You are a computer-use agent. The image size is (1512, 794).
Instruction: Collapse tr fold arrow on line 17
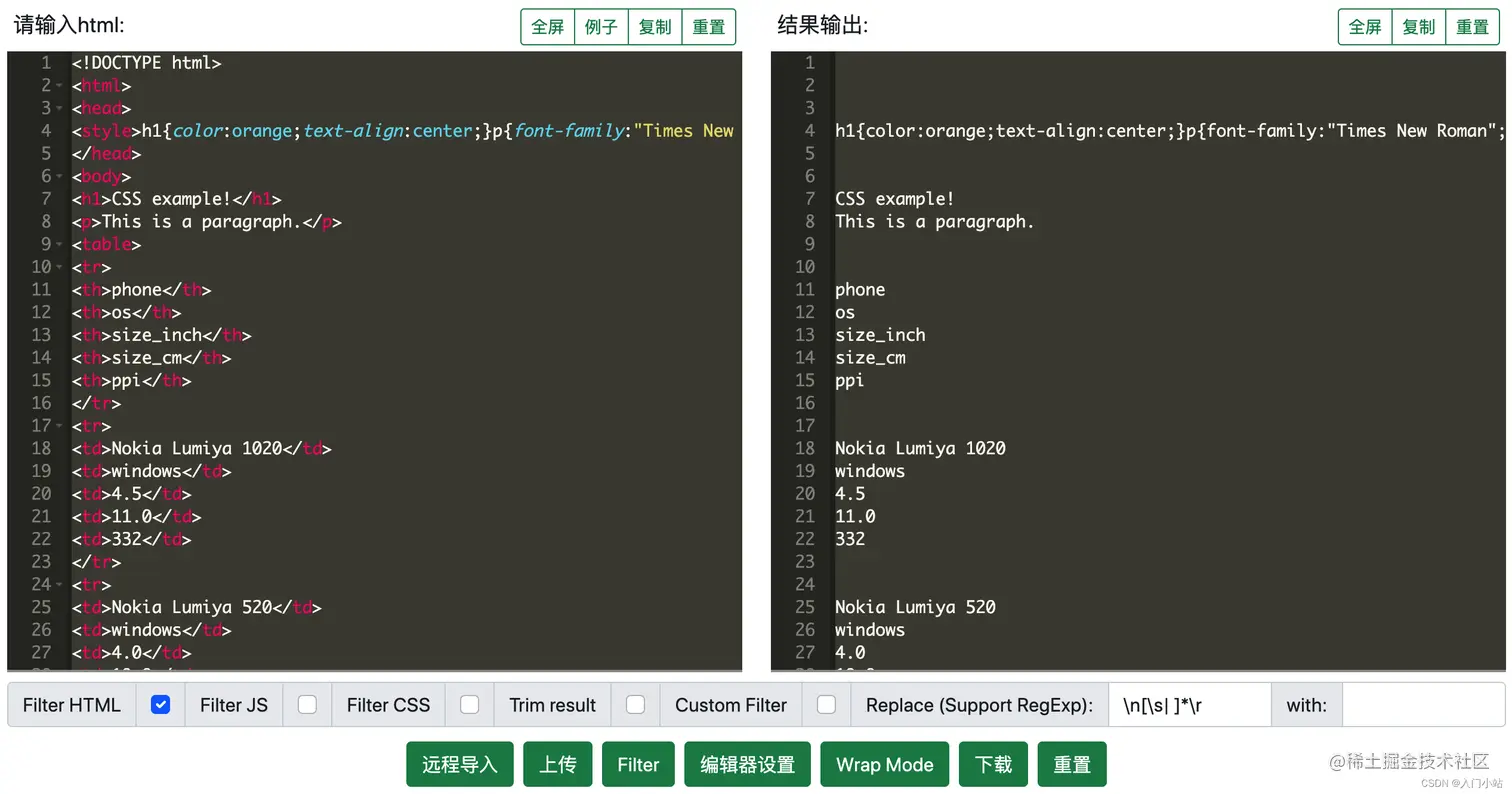pyautogui.click(x=60, y=426)
